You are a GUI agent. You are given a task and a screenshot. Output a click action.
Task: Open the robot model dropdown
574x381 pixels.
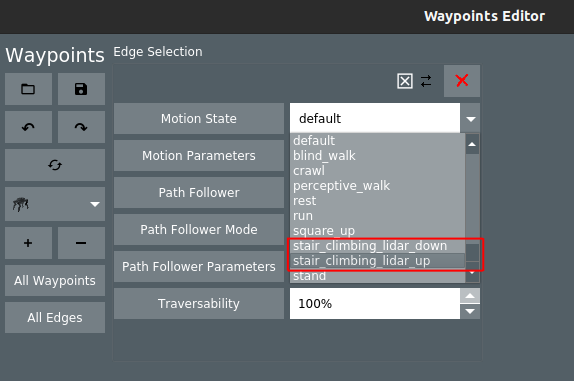coord(55,204)
